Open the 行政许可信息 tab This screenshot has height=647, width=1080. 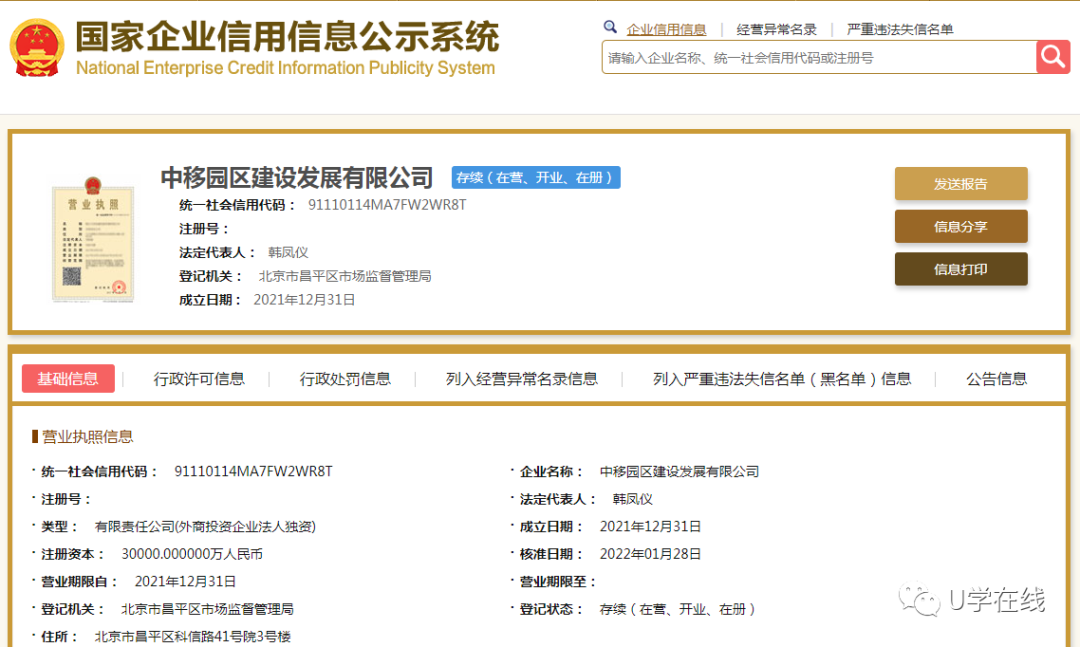pos(199,379)
